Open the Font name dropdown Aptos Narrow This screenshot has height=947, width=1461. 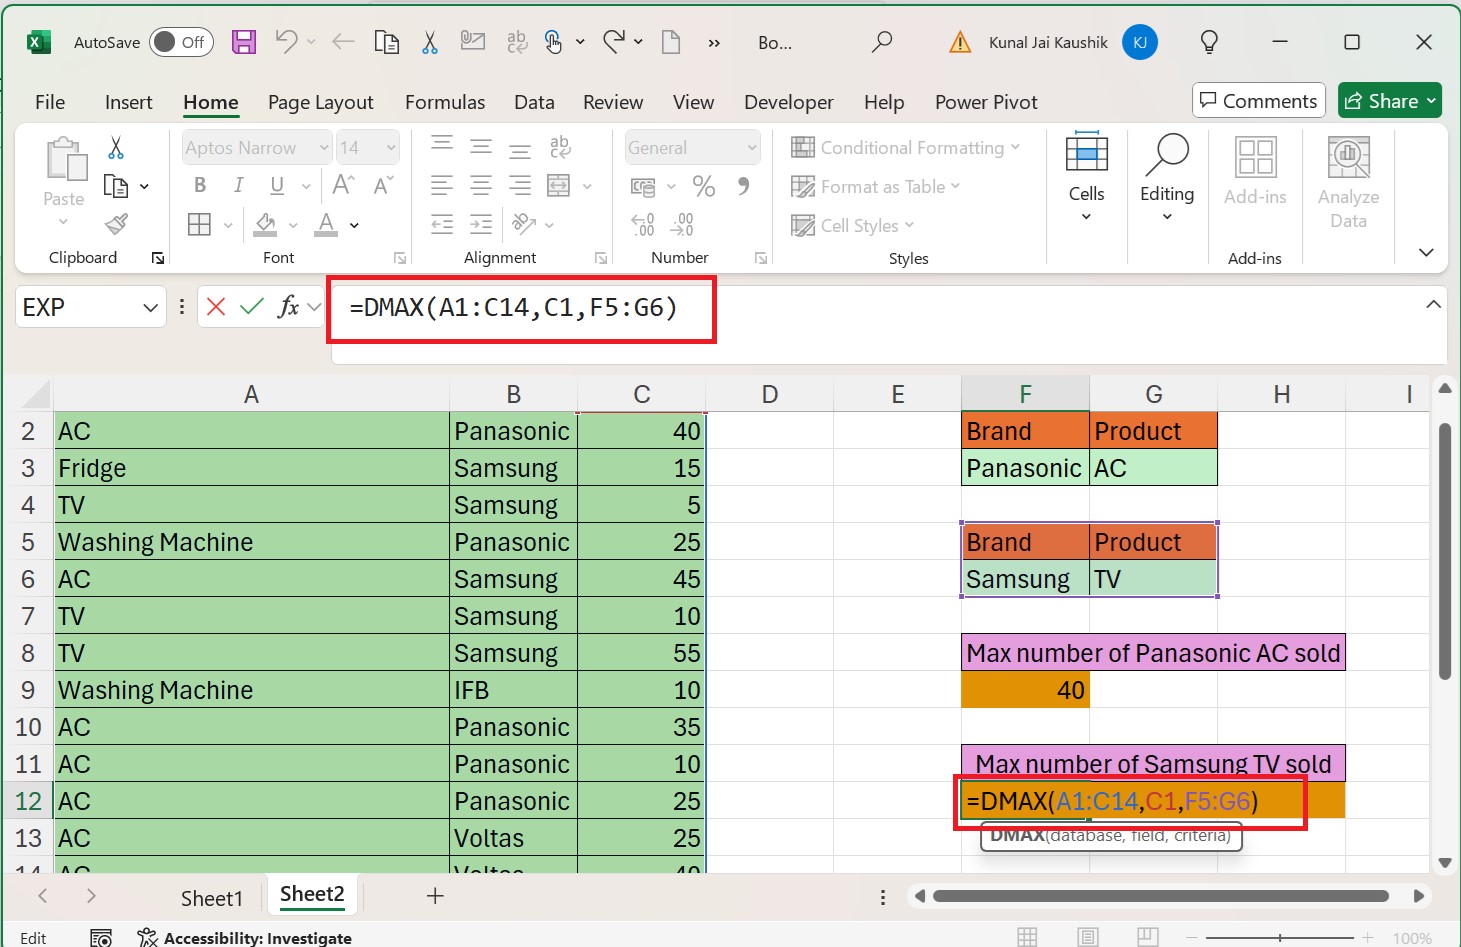[324, 148]
